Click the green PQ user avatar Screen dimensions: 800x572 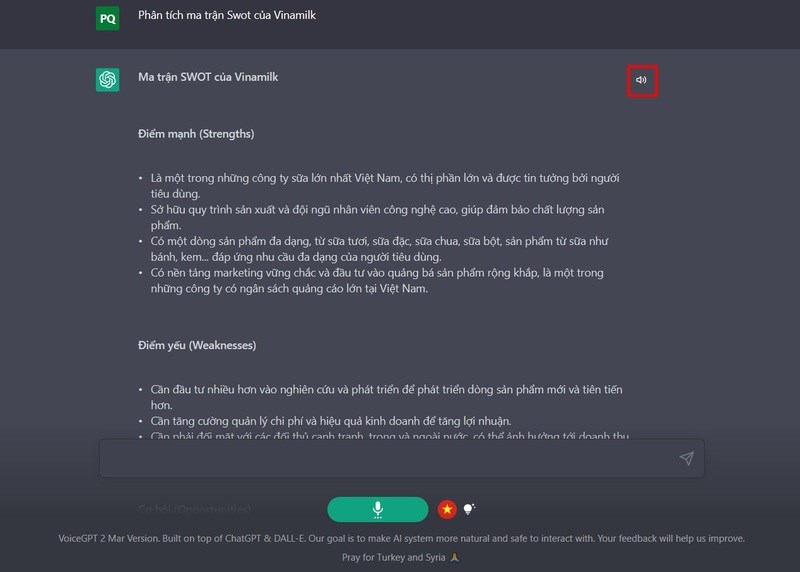108,19
